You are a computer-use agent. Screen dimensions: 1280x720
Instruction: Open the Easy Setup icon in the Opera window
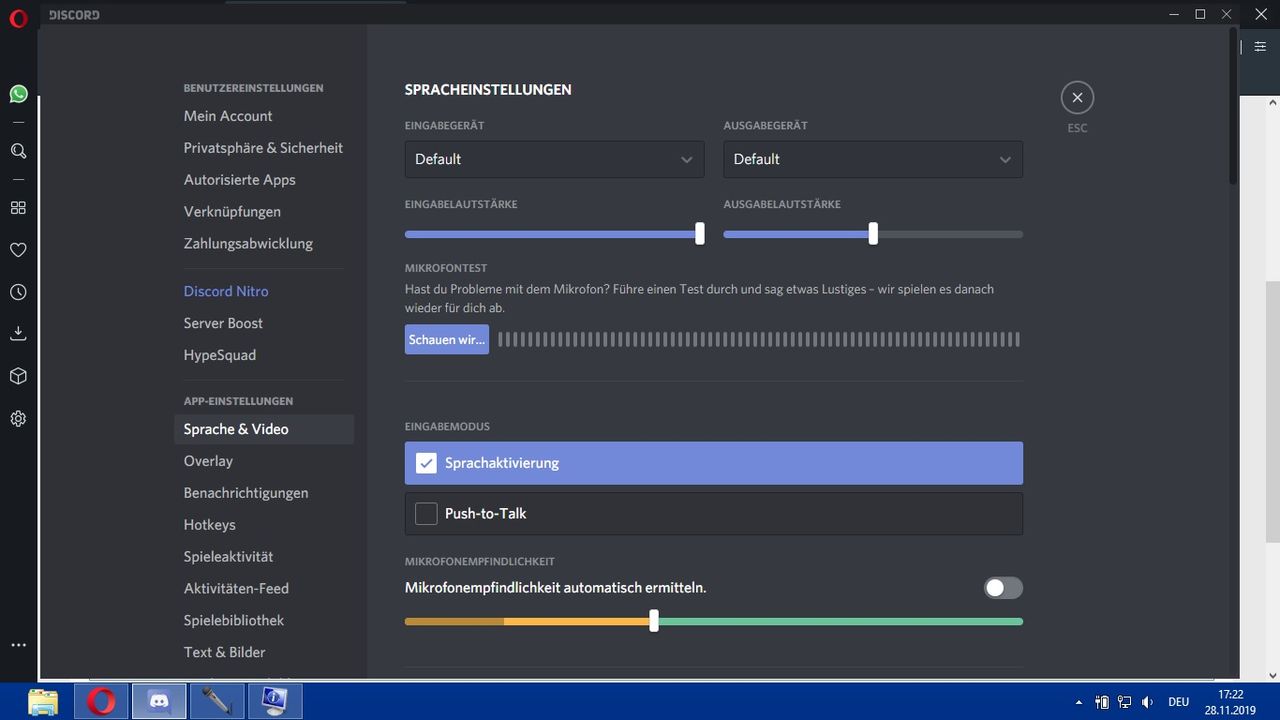pos(1260,46)
